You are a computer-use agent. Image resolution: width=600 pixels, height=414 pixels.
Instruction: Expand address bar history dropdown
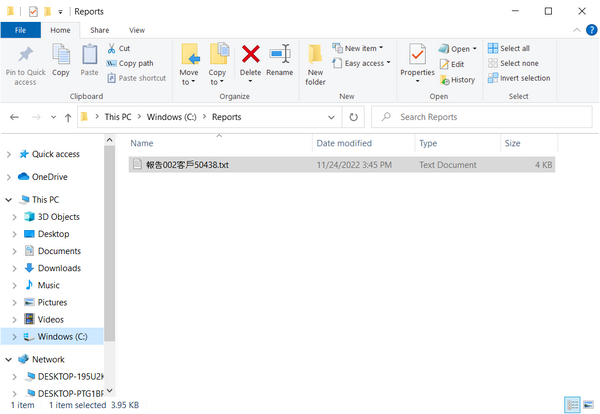(x=331, y=117)
